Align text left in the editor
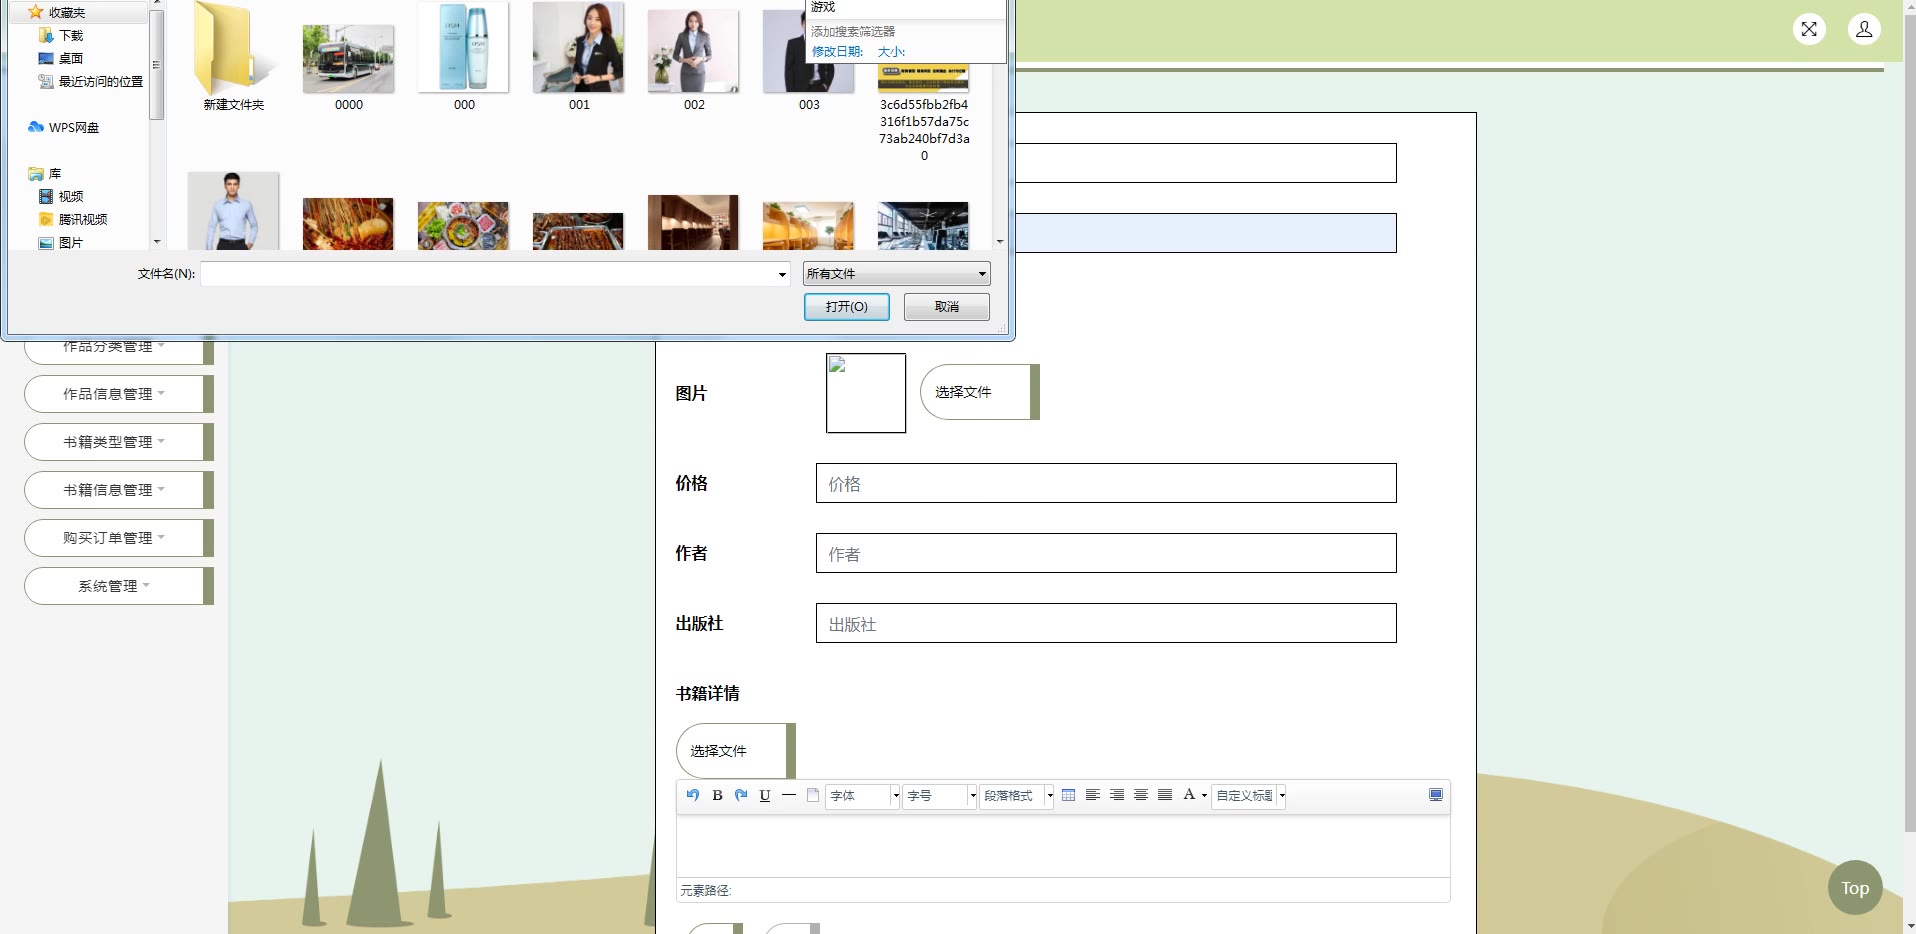The image size is (1916, 934). pyautogui.click(x=1093, y=795)
